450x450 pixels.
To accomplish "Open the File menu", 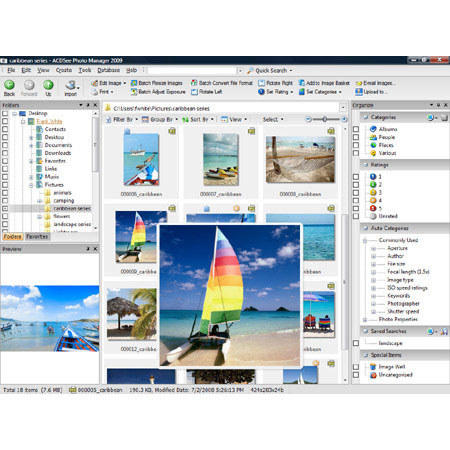I will click(x=11, y=70).
